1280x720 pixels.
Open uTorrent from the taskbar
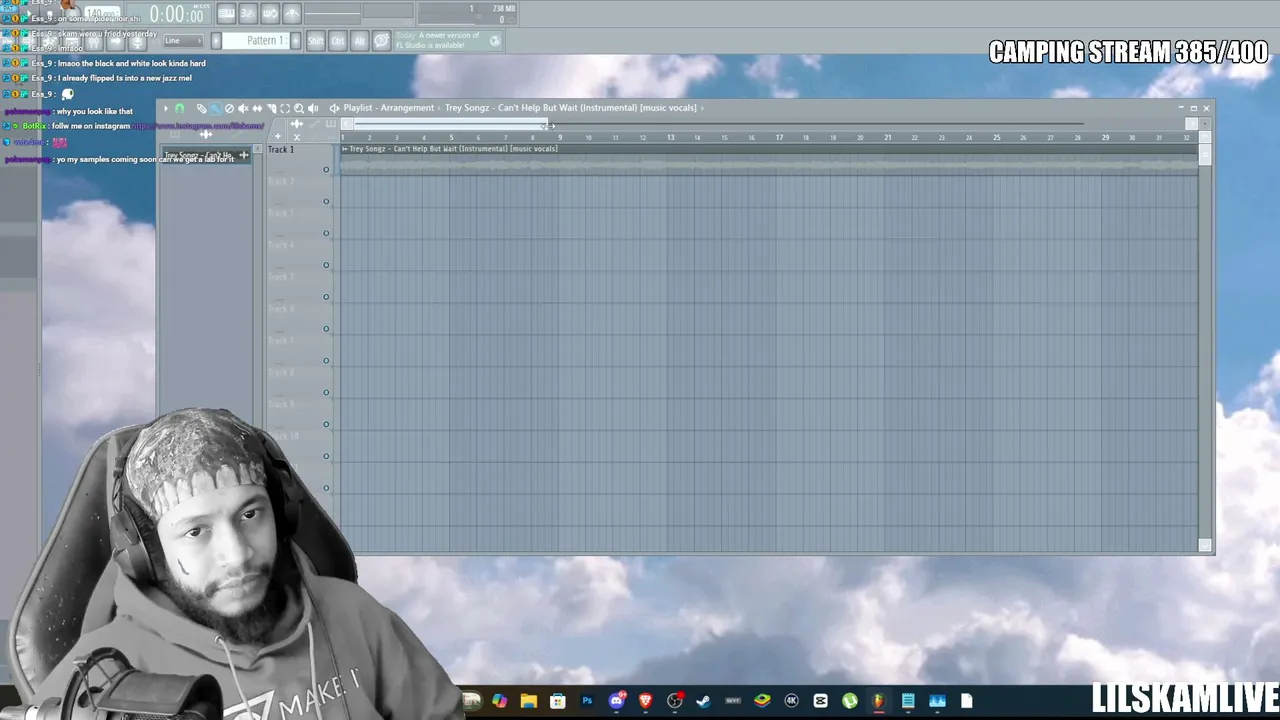(850, 701)
